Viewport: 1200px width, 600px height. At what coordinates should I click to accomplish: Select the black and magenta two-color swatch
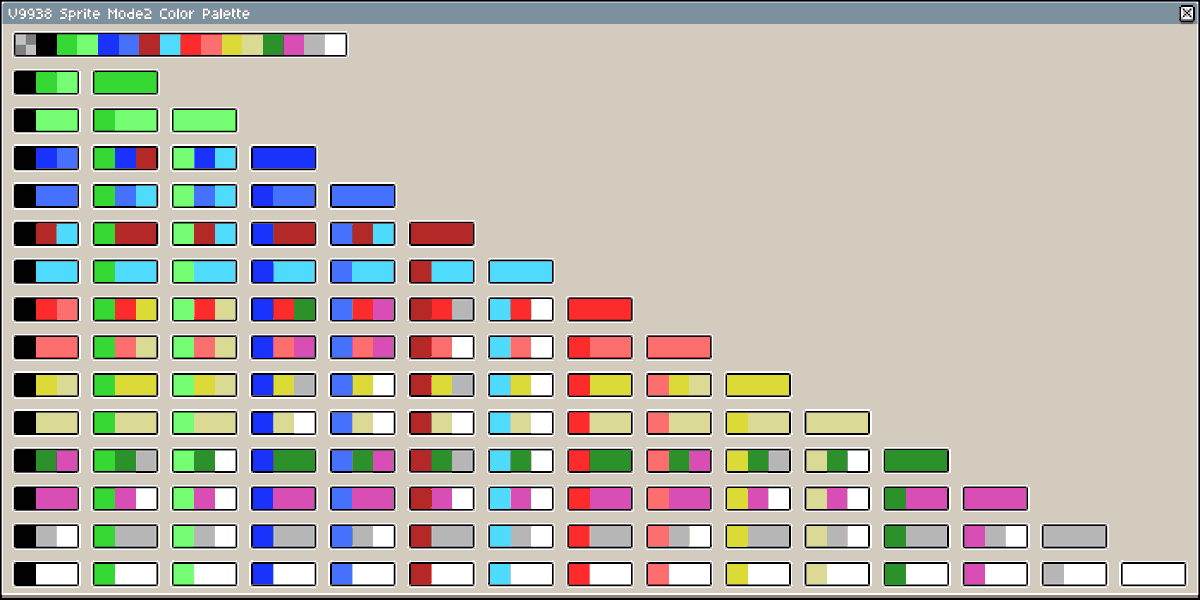(46, 500)
